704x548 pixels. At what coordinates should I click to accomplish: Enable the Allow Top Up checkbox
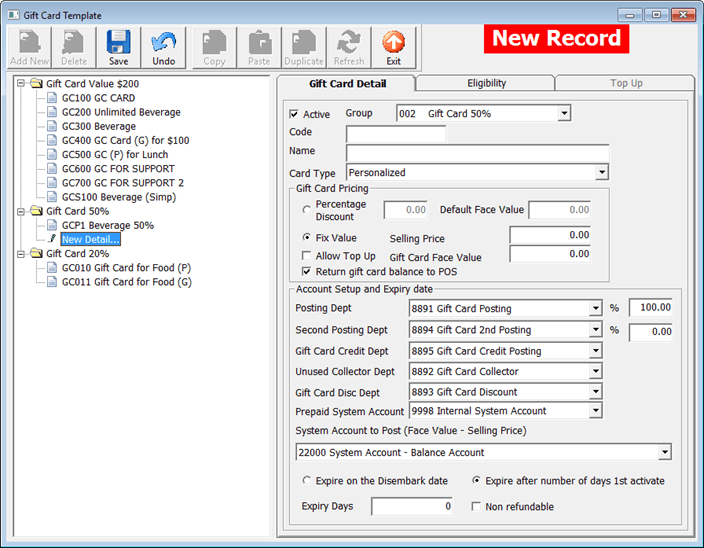coord(307,256)
